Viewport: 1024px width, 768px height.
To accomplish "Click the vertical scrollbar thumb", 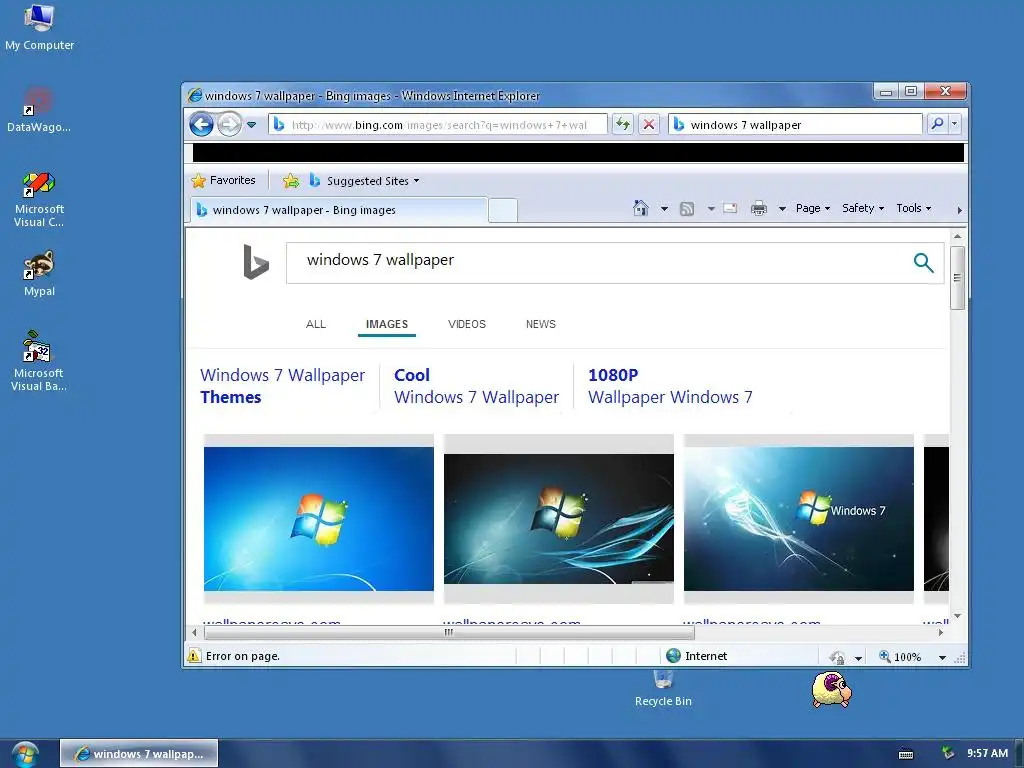I will point(957,278).
